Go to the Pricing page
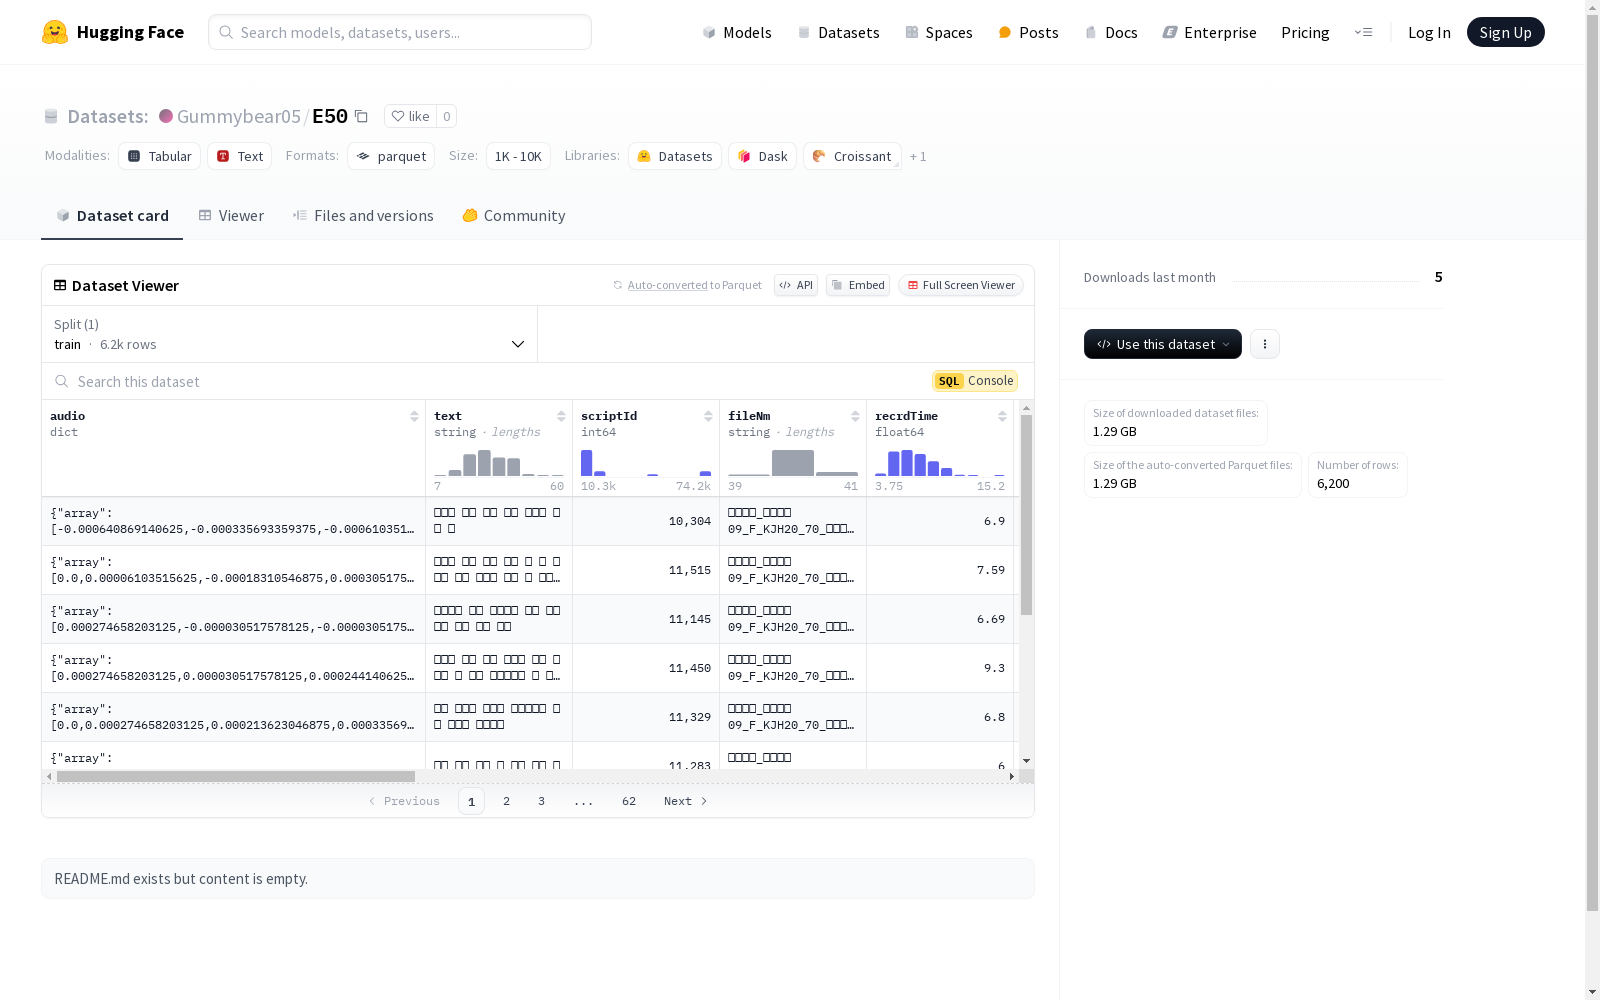 point(1305,32)
